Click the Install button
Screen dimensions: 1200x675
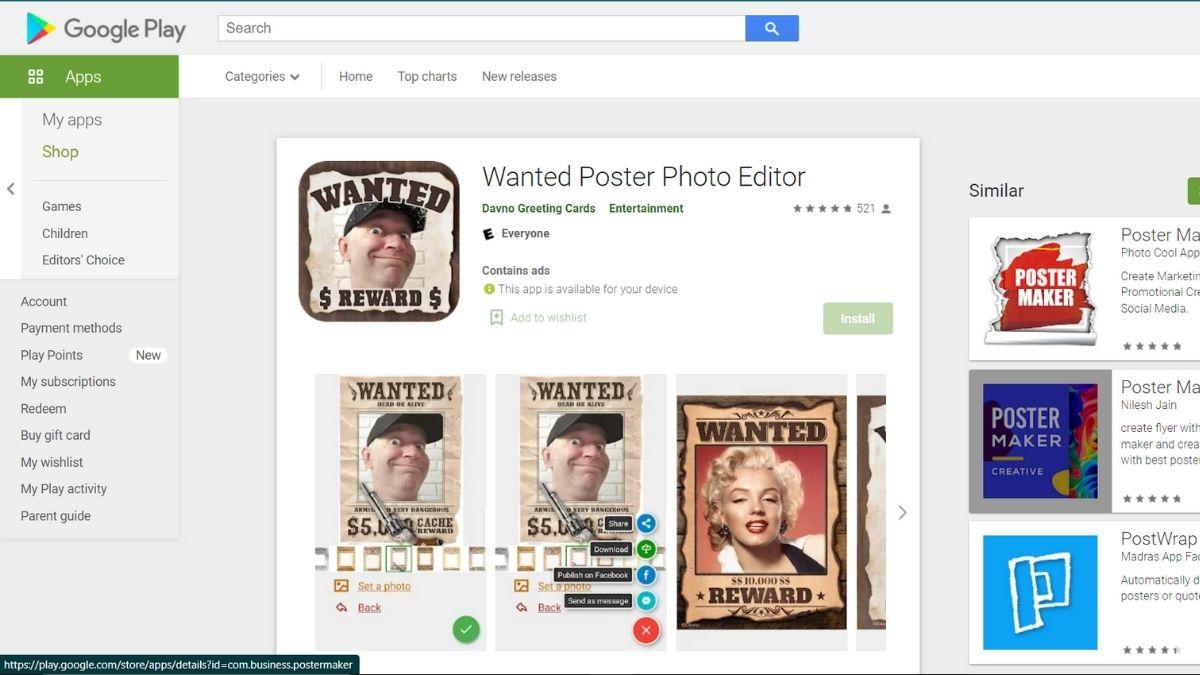click(858, 318)
